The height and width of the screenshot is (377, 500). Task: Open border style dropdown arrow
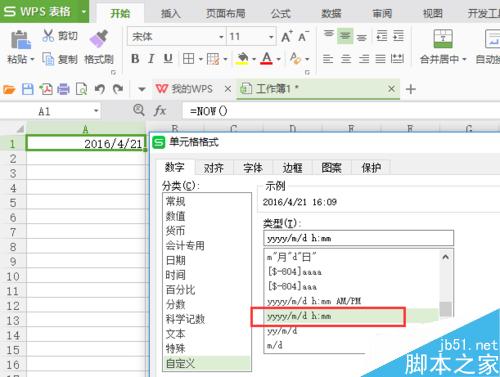(201, 59)
